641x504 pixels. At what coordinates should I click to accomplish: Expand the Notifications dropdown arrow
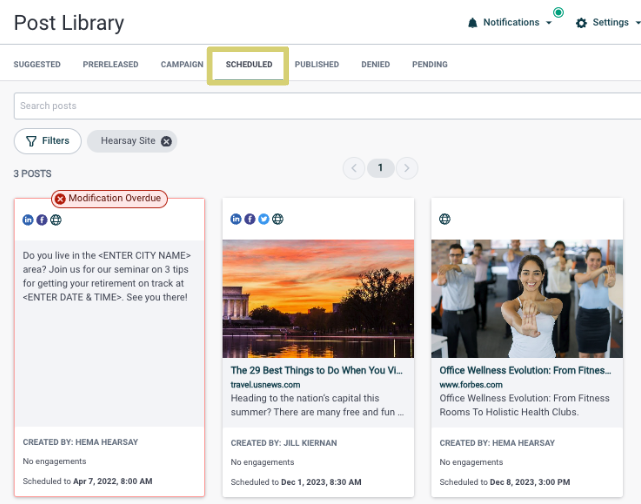[549, 23]
